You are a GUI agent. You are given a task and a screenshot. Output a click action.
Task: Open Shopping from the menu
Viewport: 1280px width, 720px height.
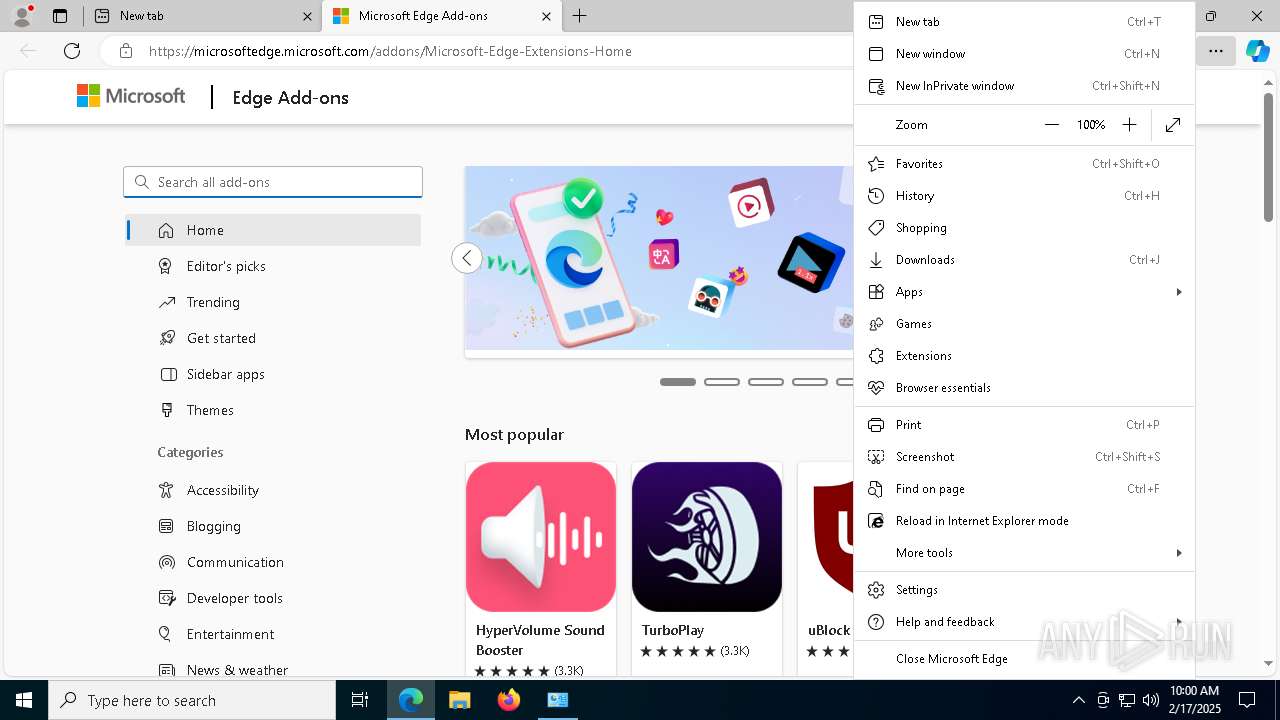[1025, 228]
